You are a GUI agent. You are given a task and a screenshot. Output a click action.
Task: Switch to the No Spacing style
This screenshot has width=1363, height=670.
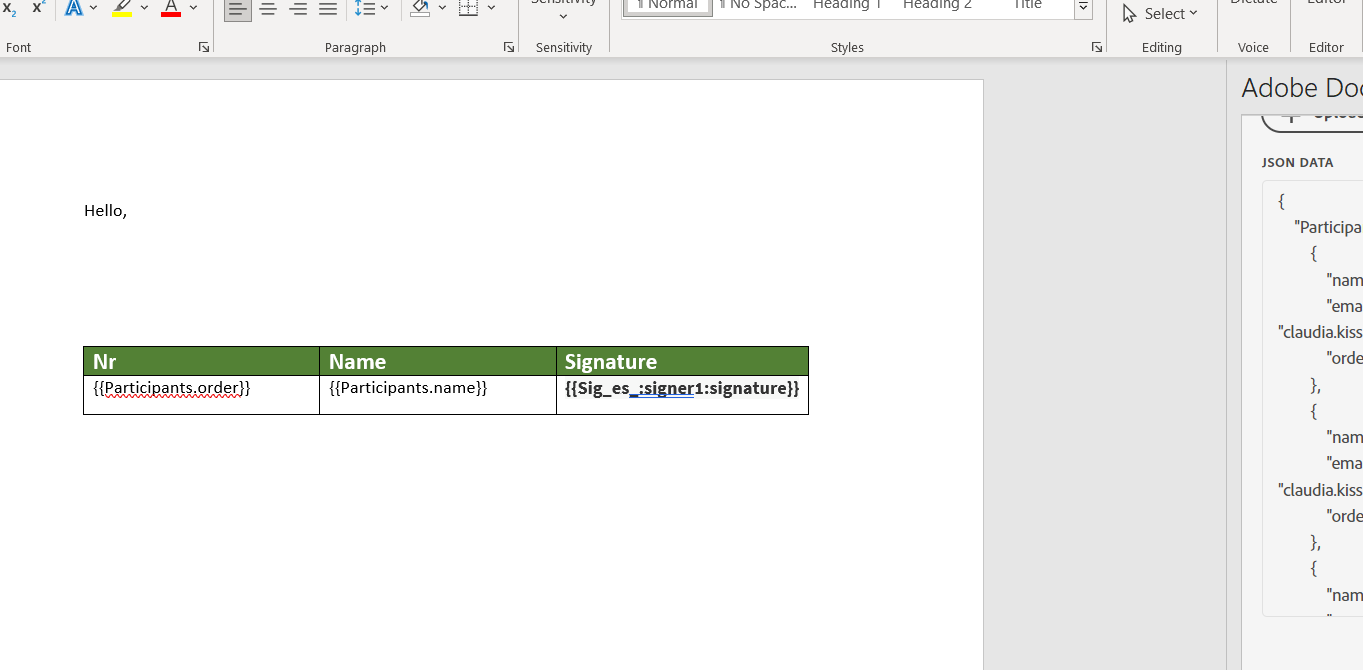(x=757, y=6)
